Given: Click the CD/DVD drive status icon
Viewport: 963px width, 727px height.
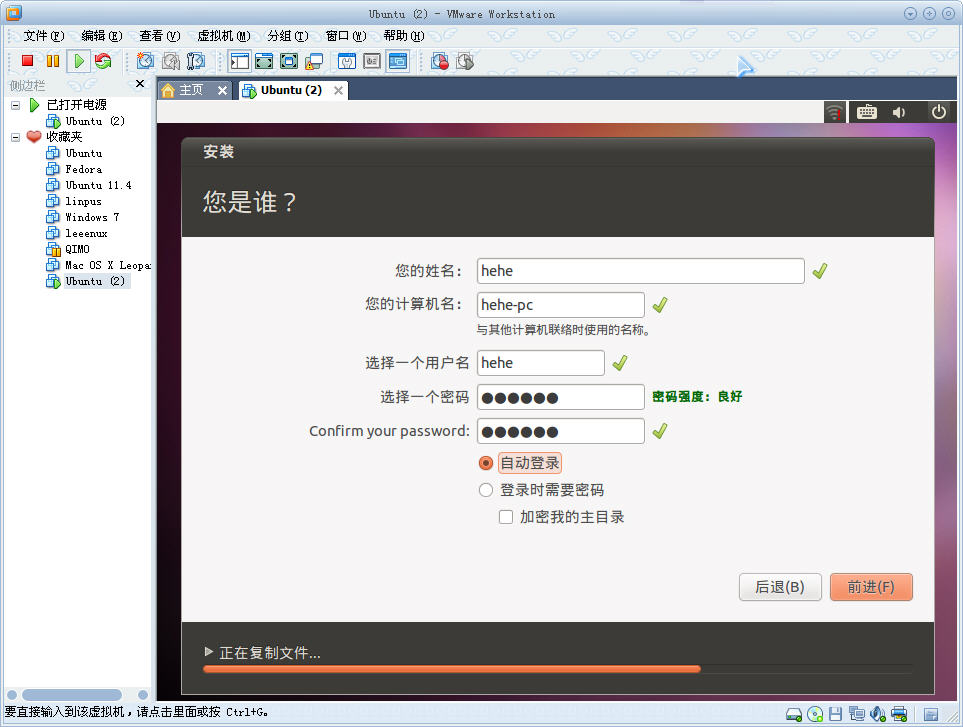Looking at the screenshot, I should pyautogui.click(x=815, y=714).
